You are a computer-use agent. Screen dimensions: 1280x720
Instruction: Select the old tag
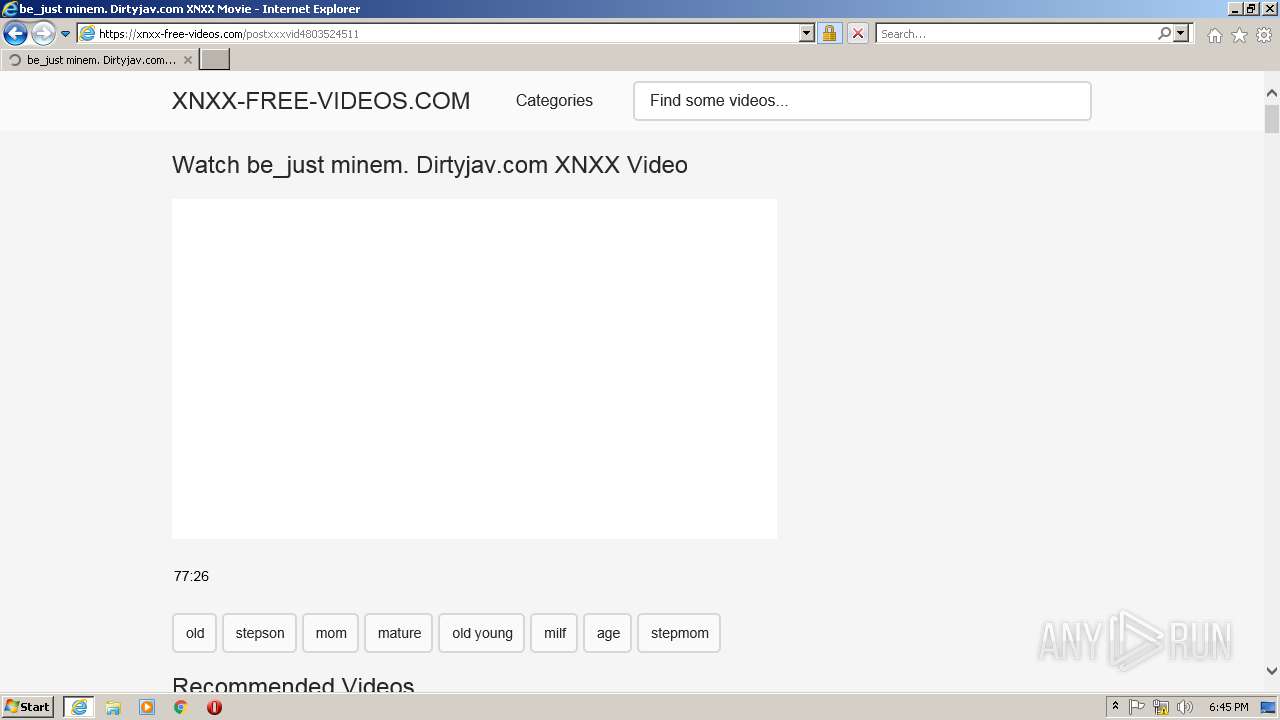pos(195,633)
